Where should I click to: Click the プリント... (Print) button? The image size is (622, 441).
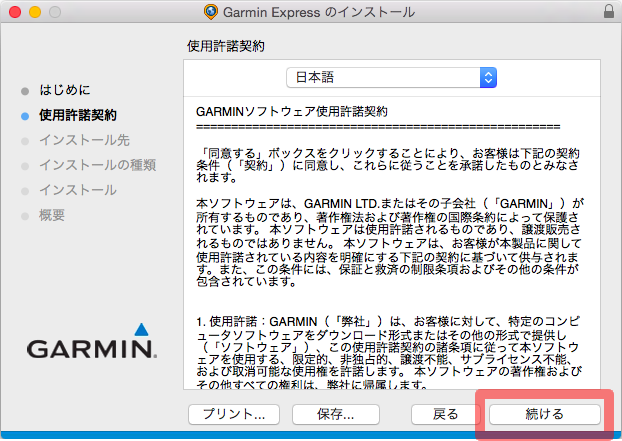pyautogui.click(x=234, y=414)
